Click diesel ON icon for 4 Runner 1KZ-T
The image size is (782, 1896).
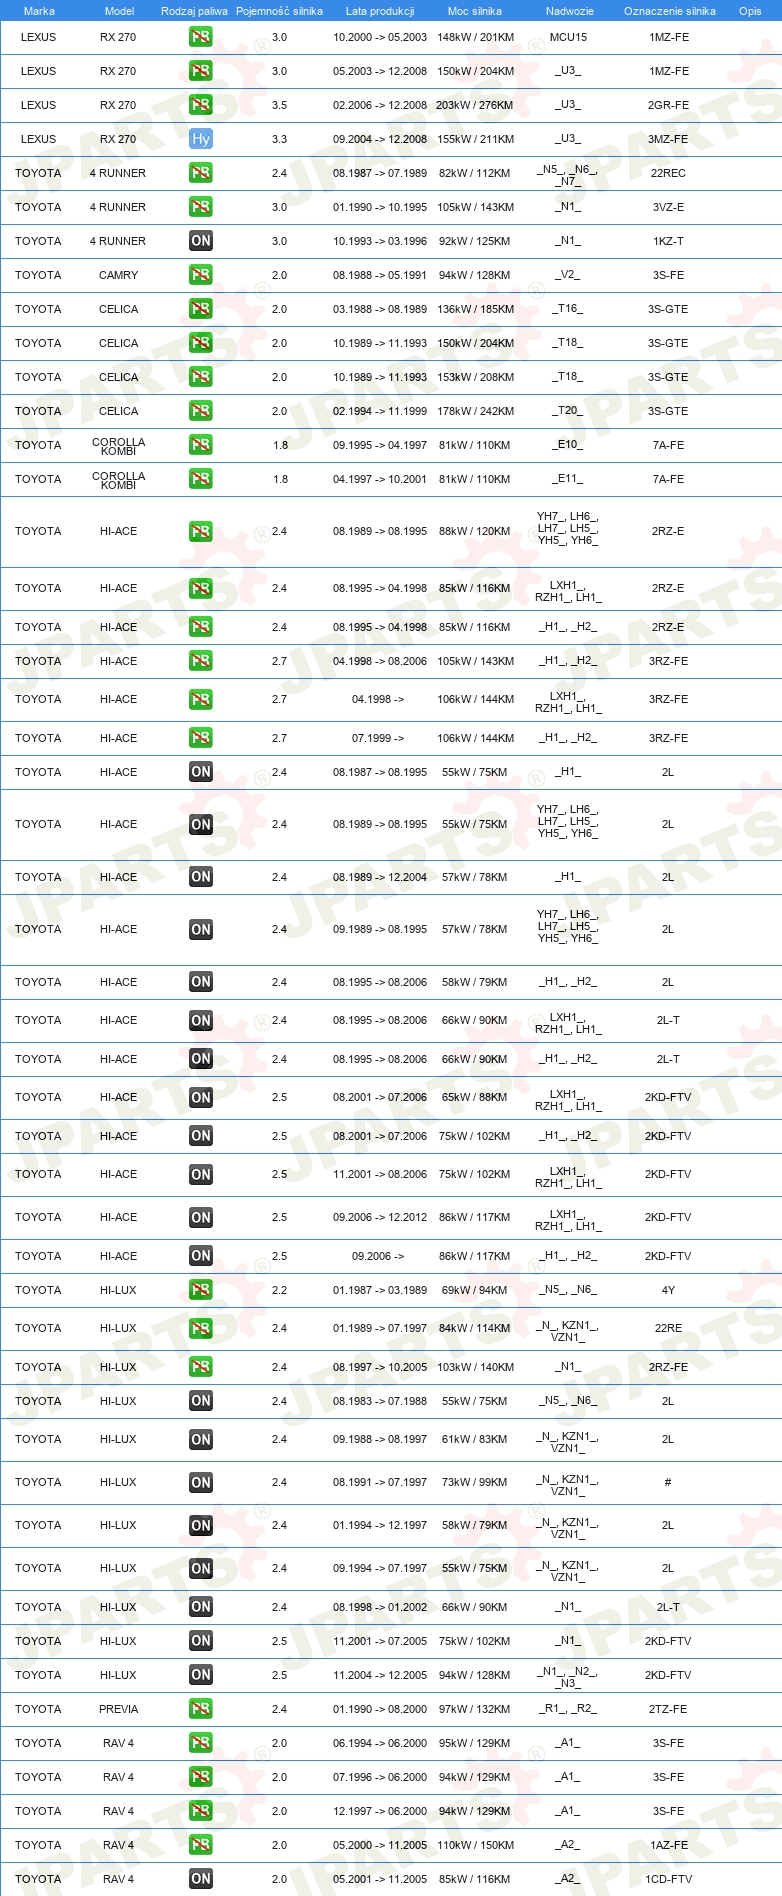(201, 241)
